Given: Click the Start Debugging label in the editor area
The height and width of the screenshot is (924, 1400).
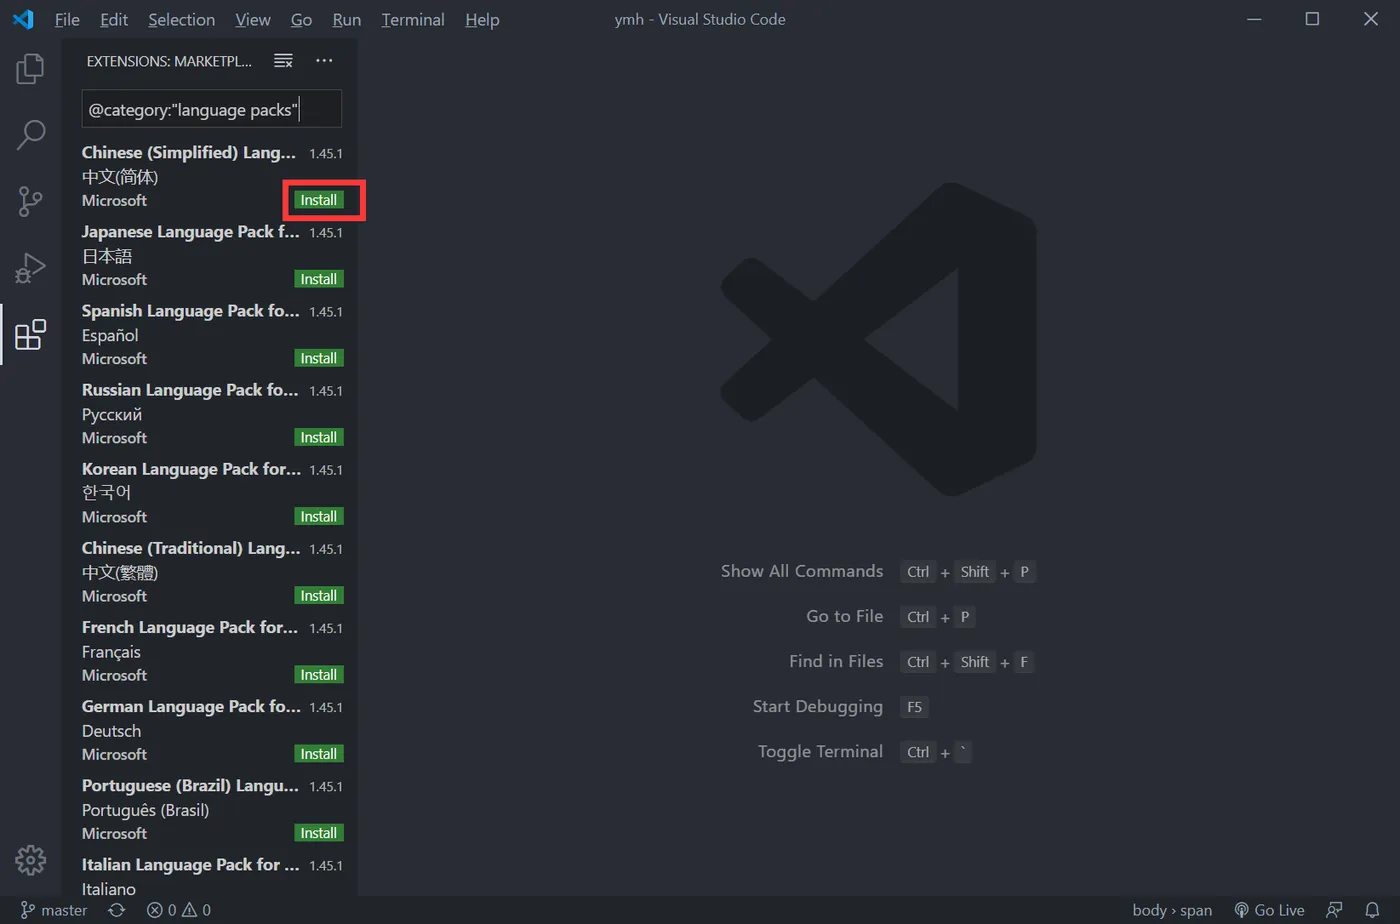Looking at the screenshot, I should pos(818,706).
